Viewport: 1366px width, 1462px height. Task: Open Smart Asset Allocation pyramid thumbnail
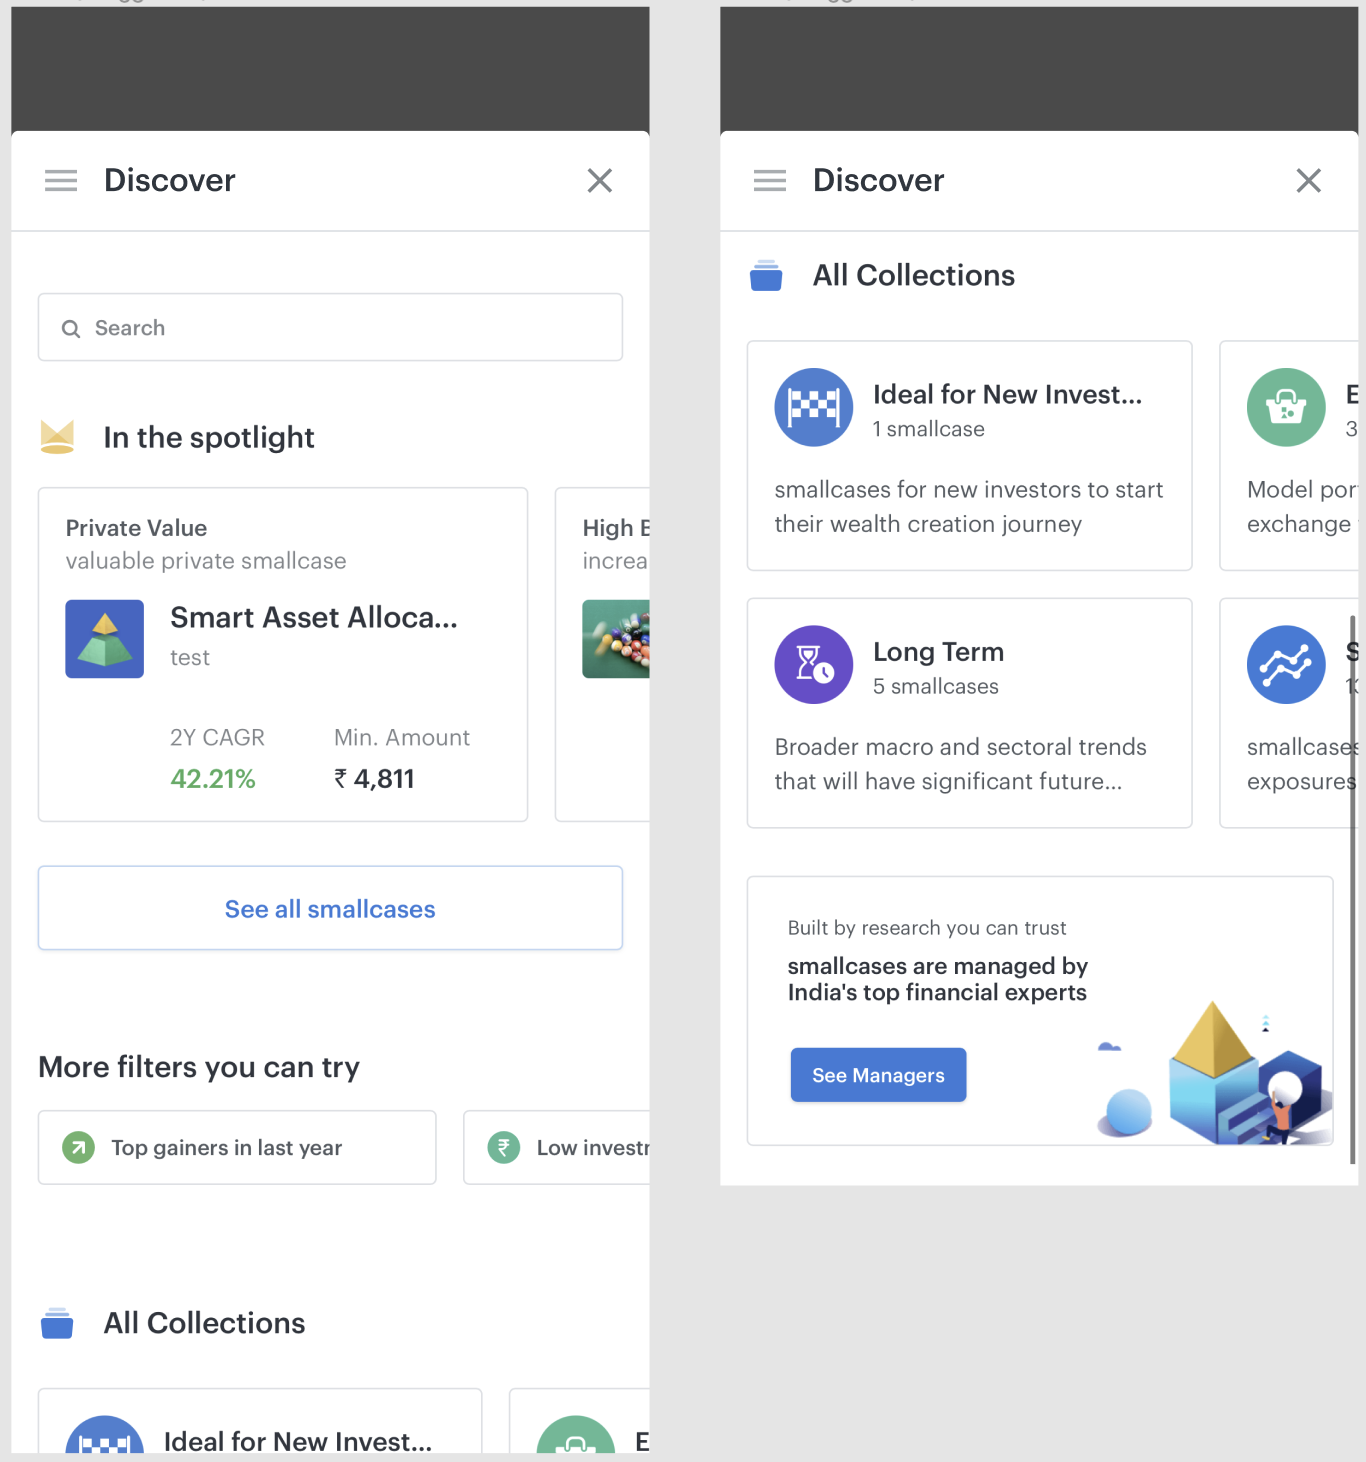(105, 639)
